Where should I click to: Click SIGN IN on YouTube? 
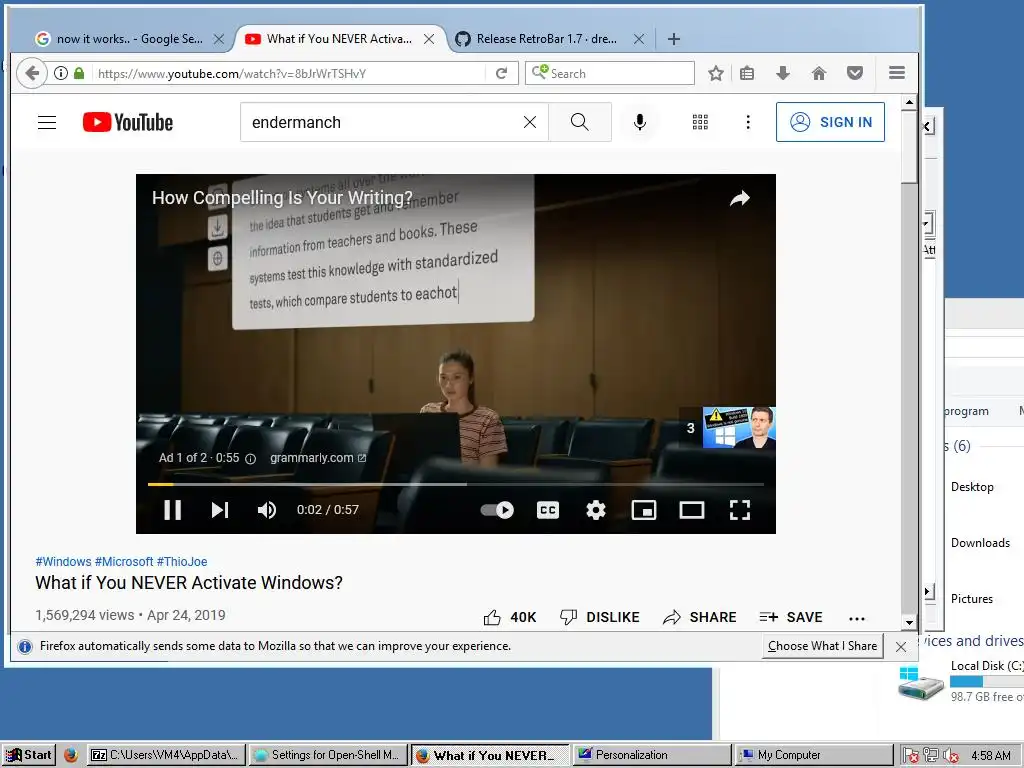(x=830, y=122)
